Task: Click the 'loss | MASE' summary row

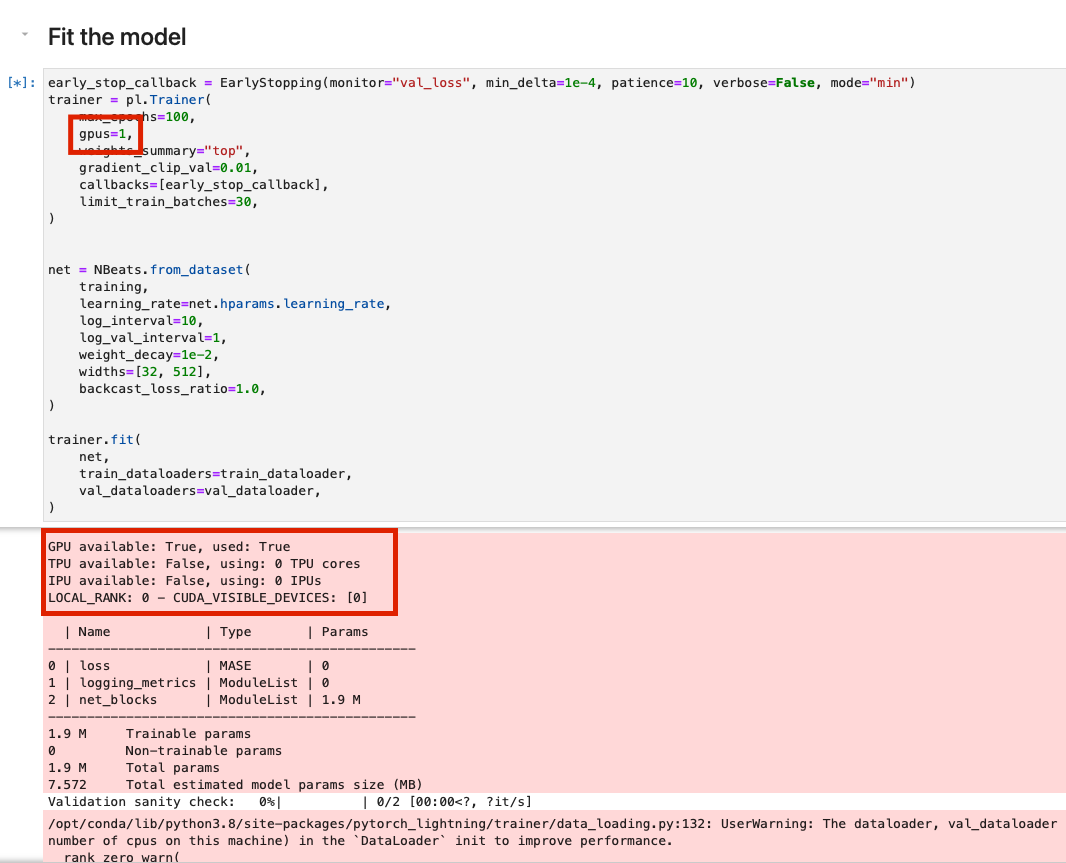Action: click(x=188, y=666)
